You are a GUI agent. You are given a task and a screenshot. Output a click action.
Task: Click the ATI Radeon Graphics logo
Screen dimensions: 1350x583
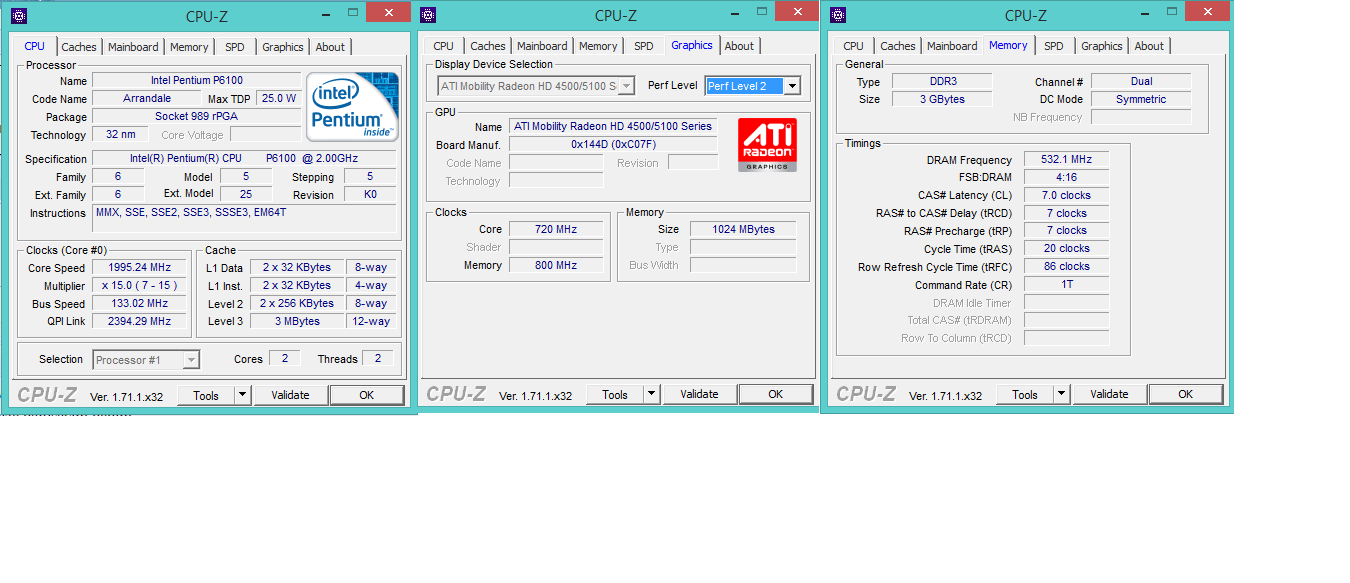point(767,145)
